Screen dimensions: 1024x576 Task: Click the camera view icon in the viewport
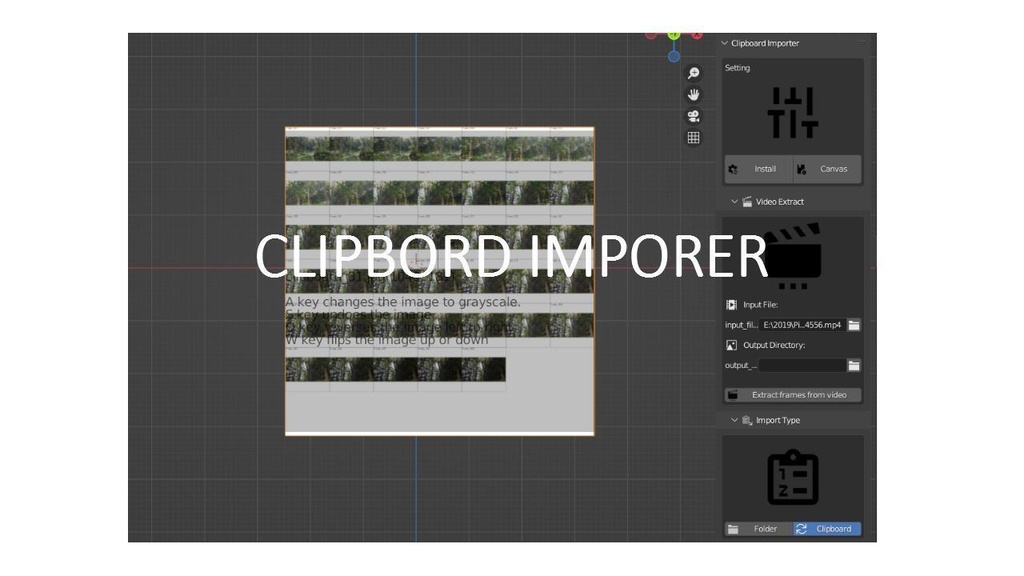tap(694, 116)
